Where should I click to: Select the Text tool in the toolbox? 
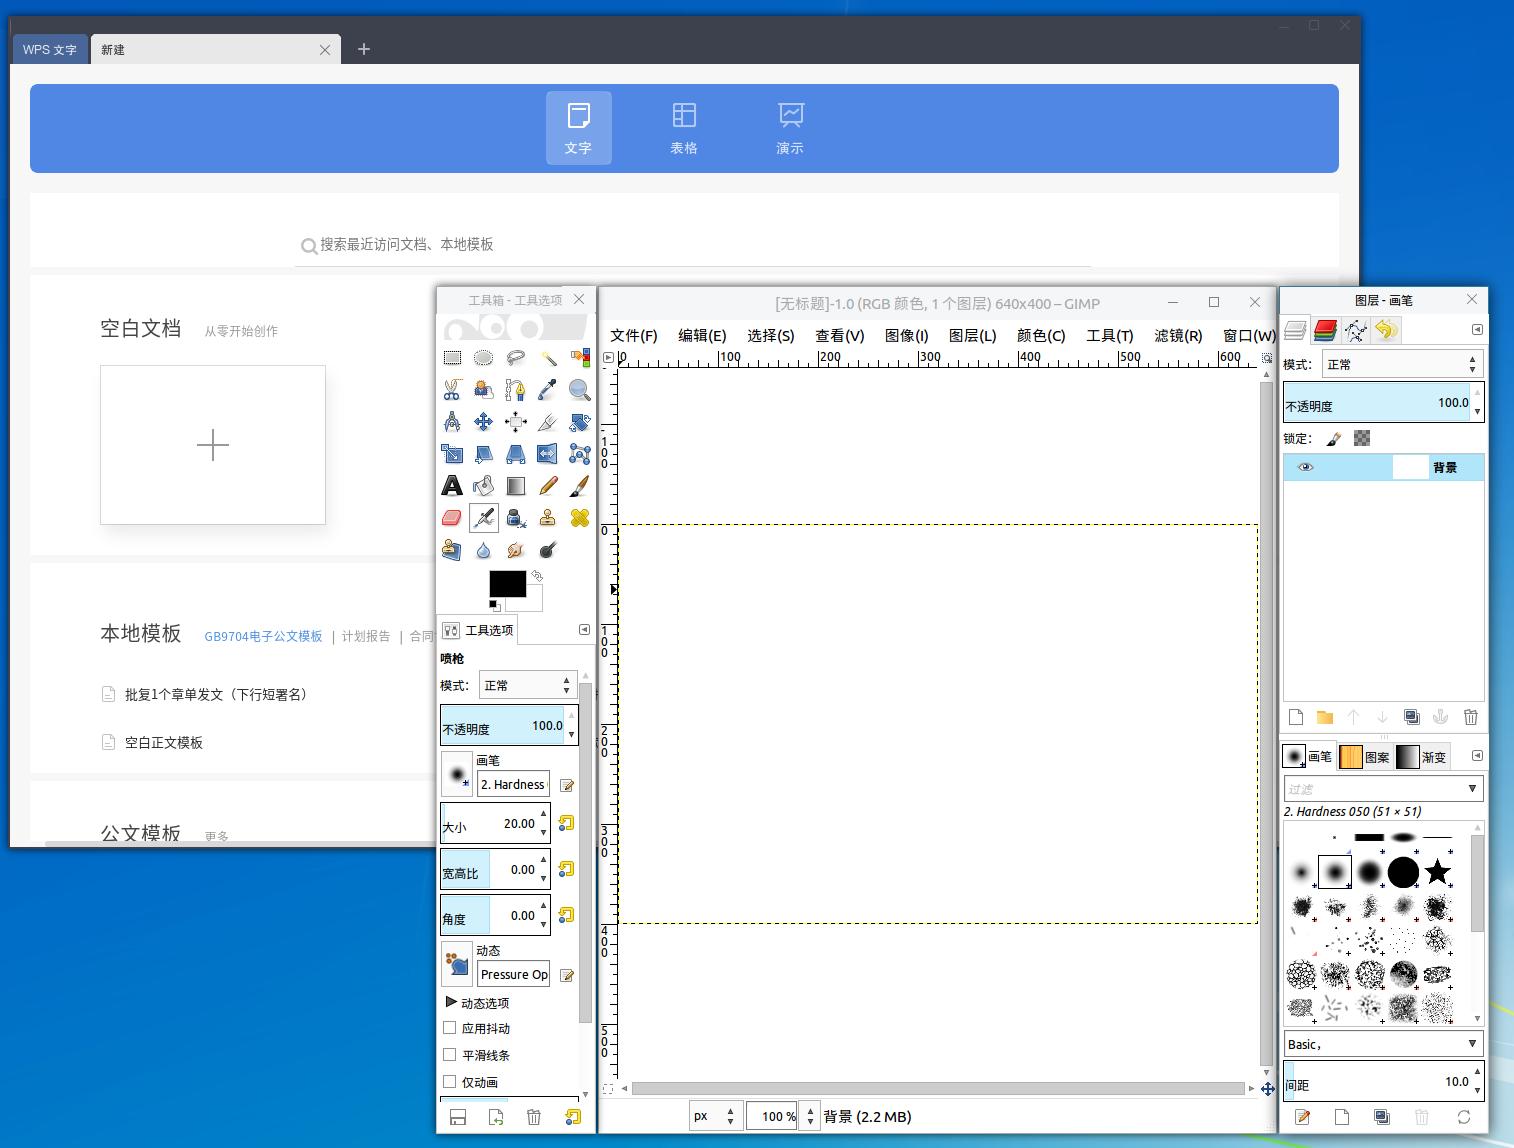click(452, 486)
